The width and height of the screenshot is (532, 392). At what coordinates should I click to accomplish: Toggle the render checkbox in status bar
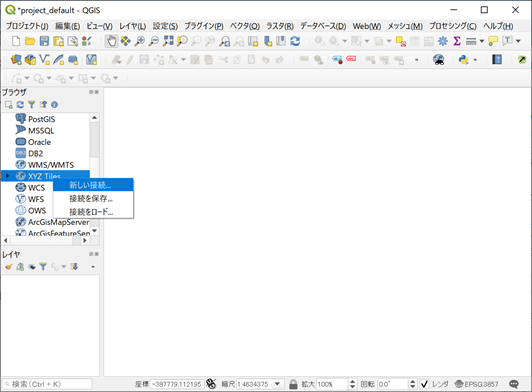pos(424,384)
